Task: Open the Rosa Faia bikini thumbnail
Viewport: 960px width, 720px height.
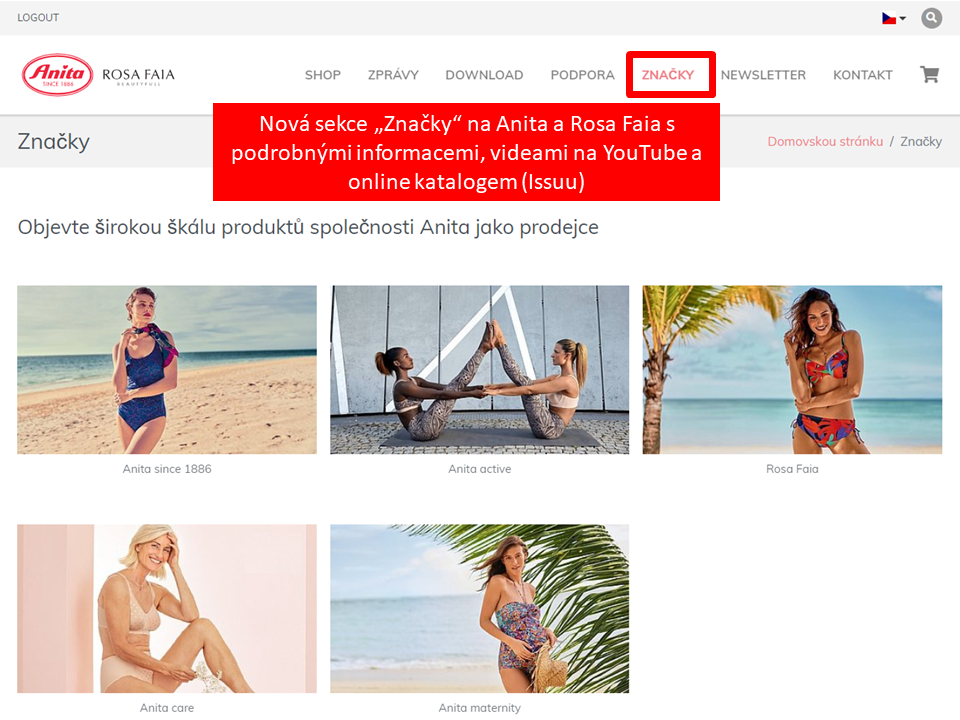Action: coord(792,370)
